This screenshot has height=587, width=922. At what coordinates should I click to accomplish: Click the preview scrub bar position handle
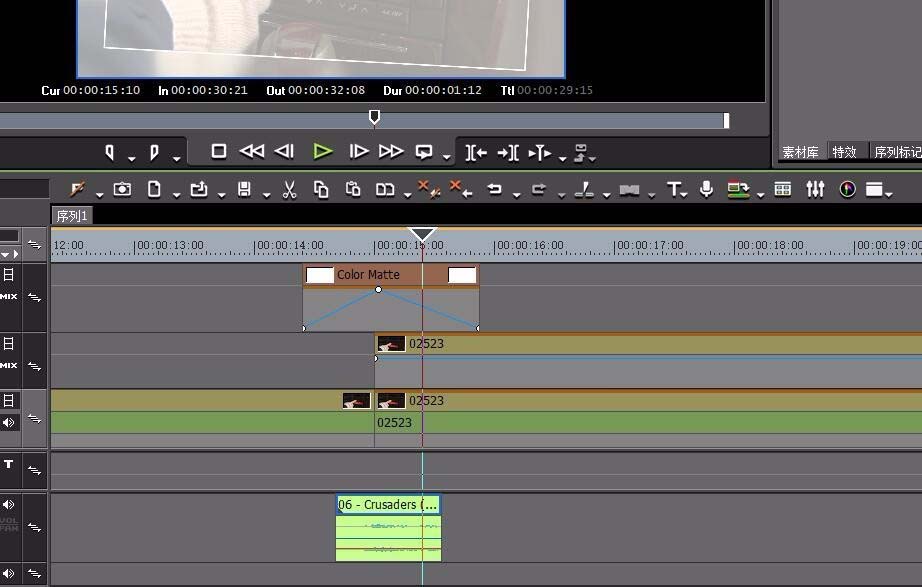374,118
